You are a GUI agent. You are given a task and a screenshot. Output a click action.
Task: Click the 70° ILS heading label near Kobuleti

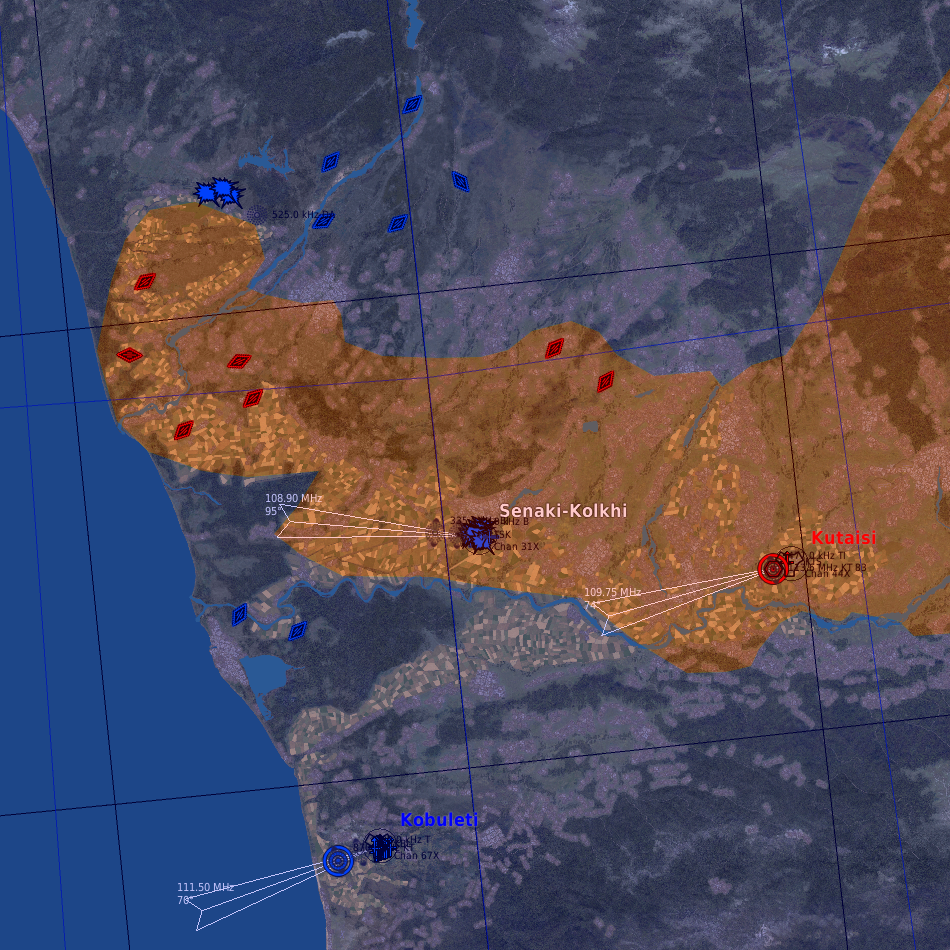pyautogui.click(x=184, y=900)
